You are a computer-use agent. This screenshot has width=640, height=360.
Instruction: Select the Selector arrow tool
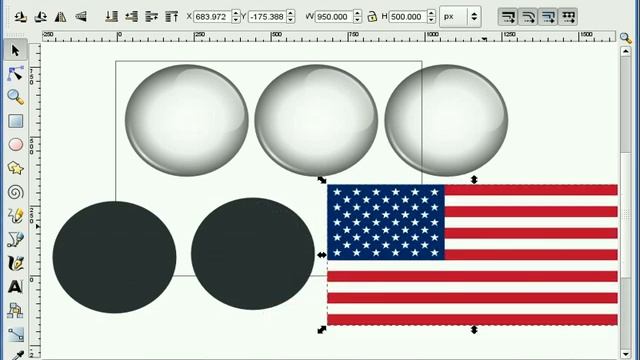pyautogui.click(x=16, y=50)
